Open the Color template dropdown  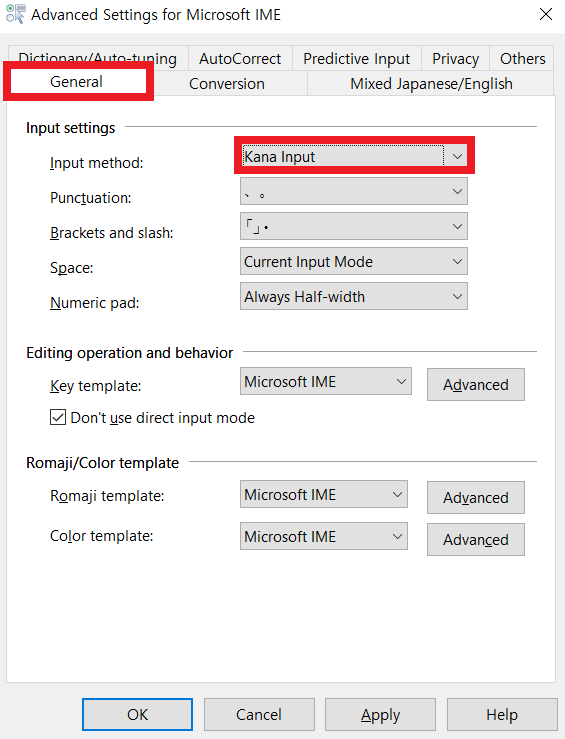[x=324, y=536]
